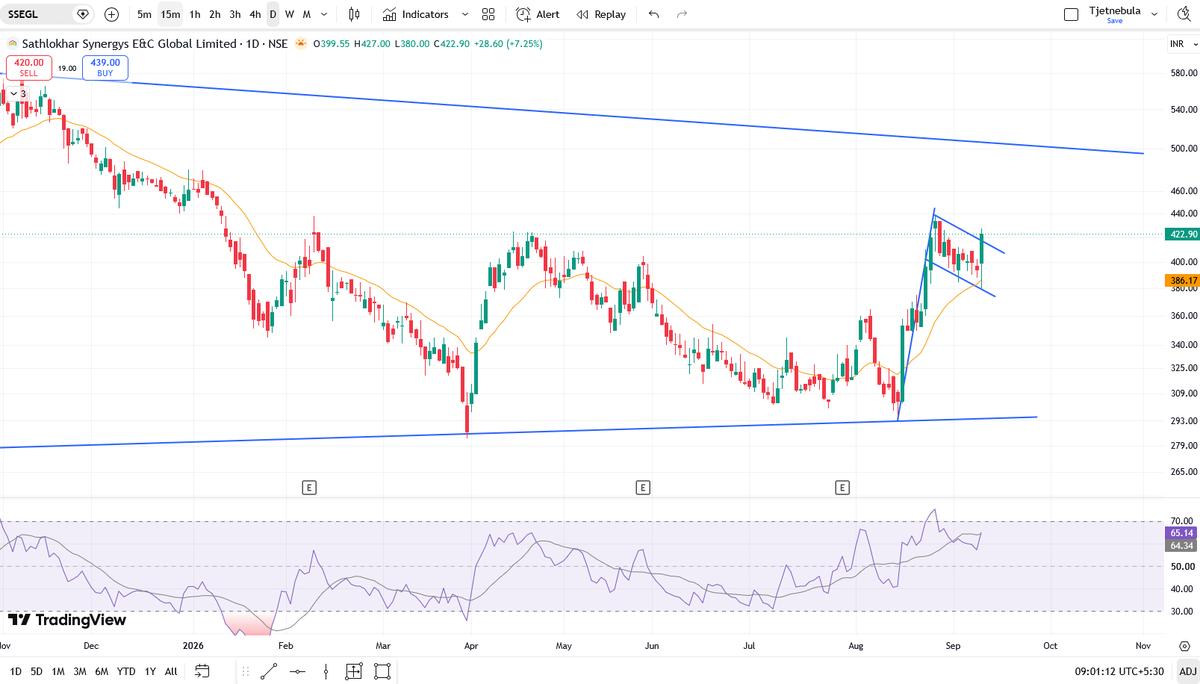1200x684 pixels.
Task: Open the indicator templates grid icon
Action: click(488, 14)
